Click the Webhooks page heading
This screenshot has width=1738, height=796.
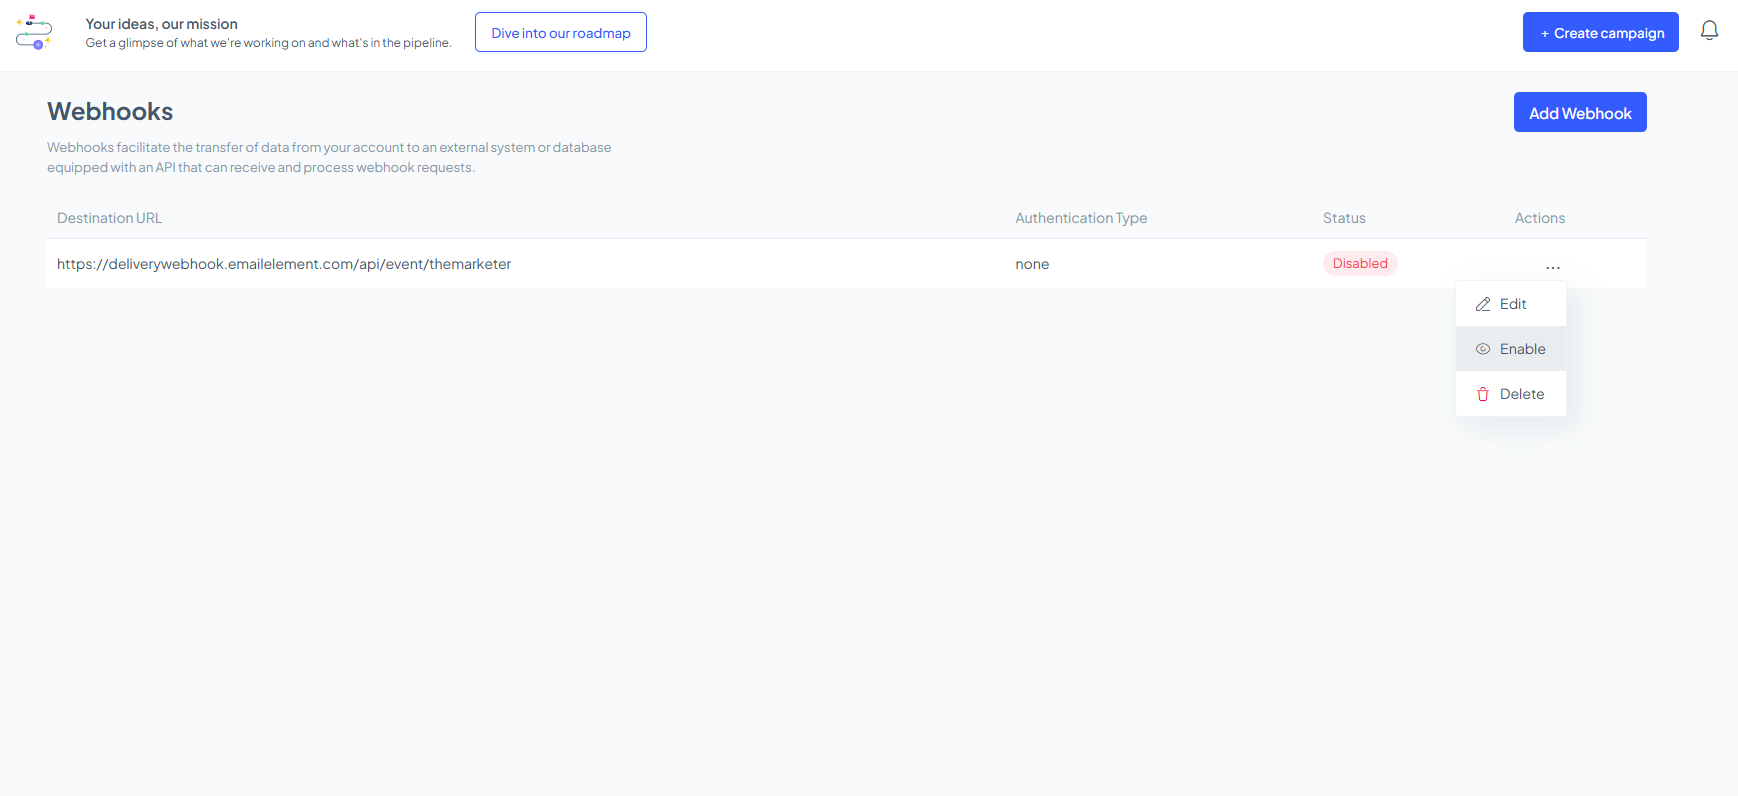(110, 111)
